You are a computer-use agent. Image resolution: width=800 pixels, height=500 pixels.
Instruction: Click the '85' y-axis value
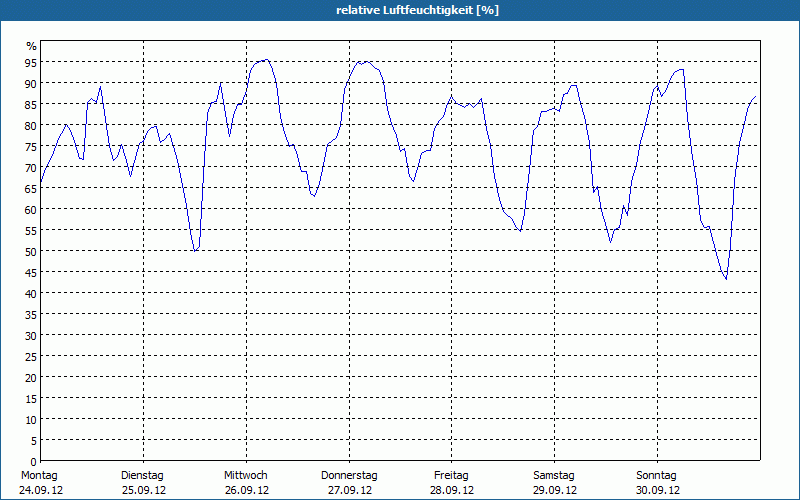[31, 105]
